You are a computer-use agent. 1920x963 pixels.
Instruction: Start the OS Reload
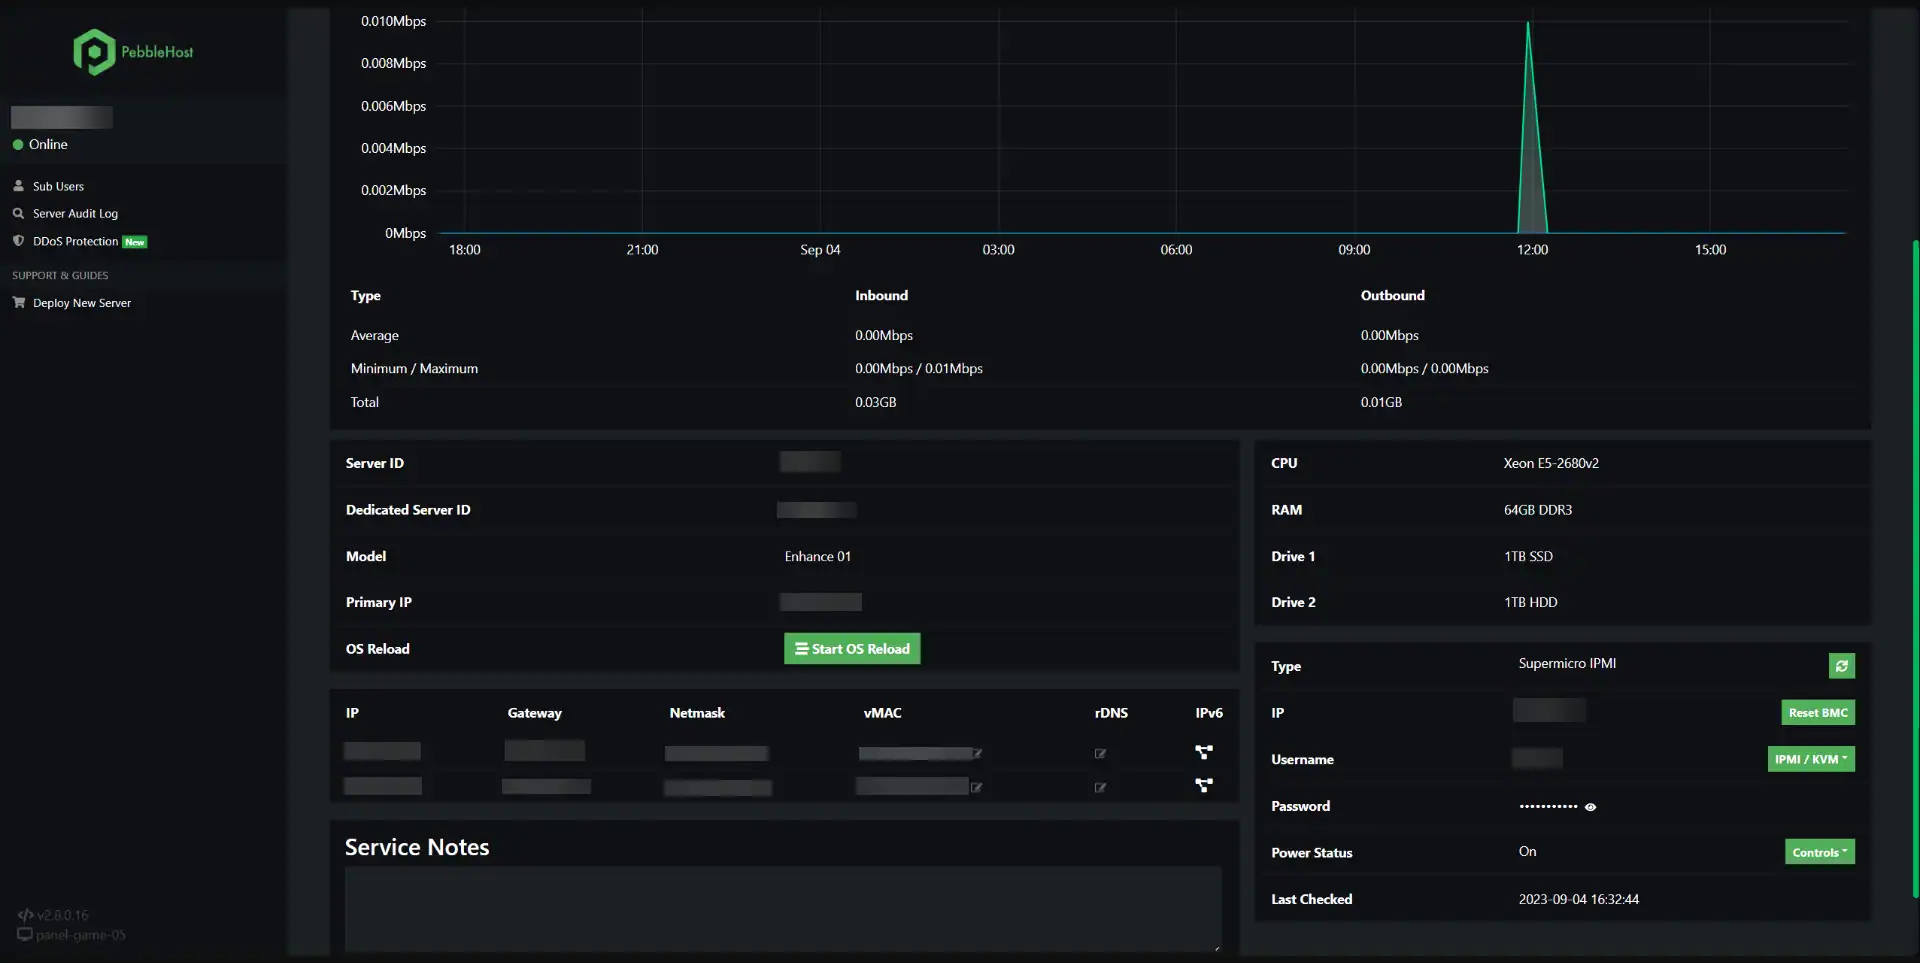(x=852, y=649)
